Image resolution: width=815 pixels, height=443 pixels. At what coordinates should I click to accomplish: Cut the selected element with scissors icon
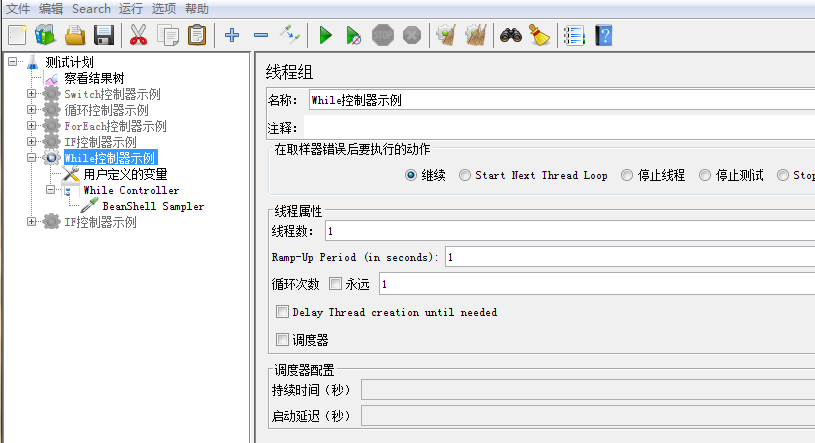(x=138, y=35)
